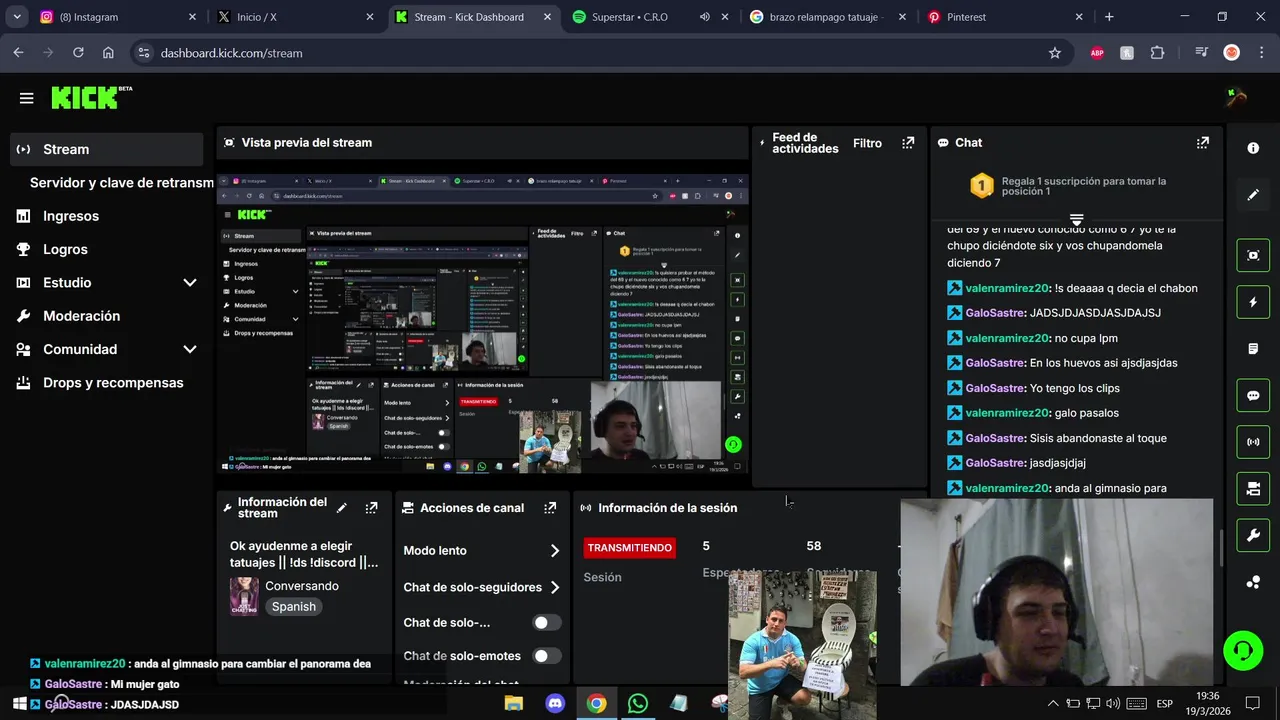
Task: Reload the page
Action: [x=78, y=53]
